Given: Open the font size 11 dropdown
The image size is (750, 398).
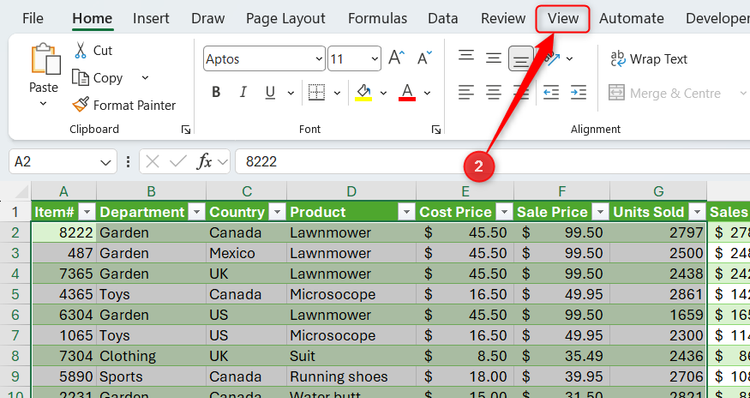Looking at the screenshot, I should (x=375, y=59).
